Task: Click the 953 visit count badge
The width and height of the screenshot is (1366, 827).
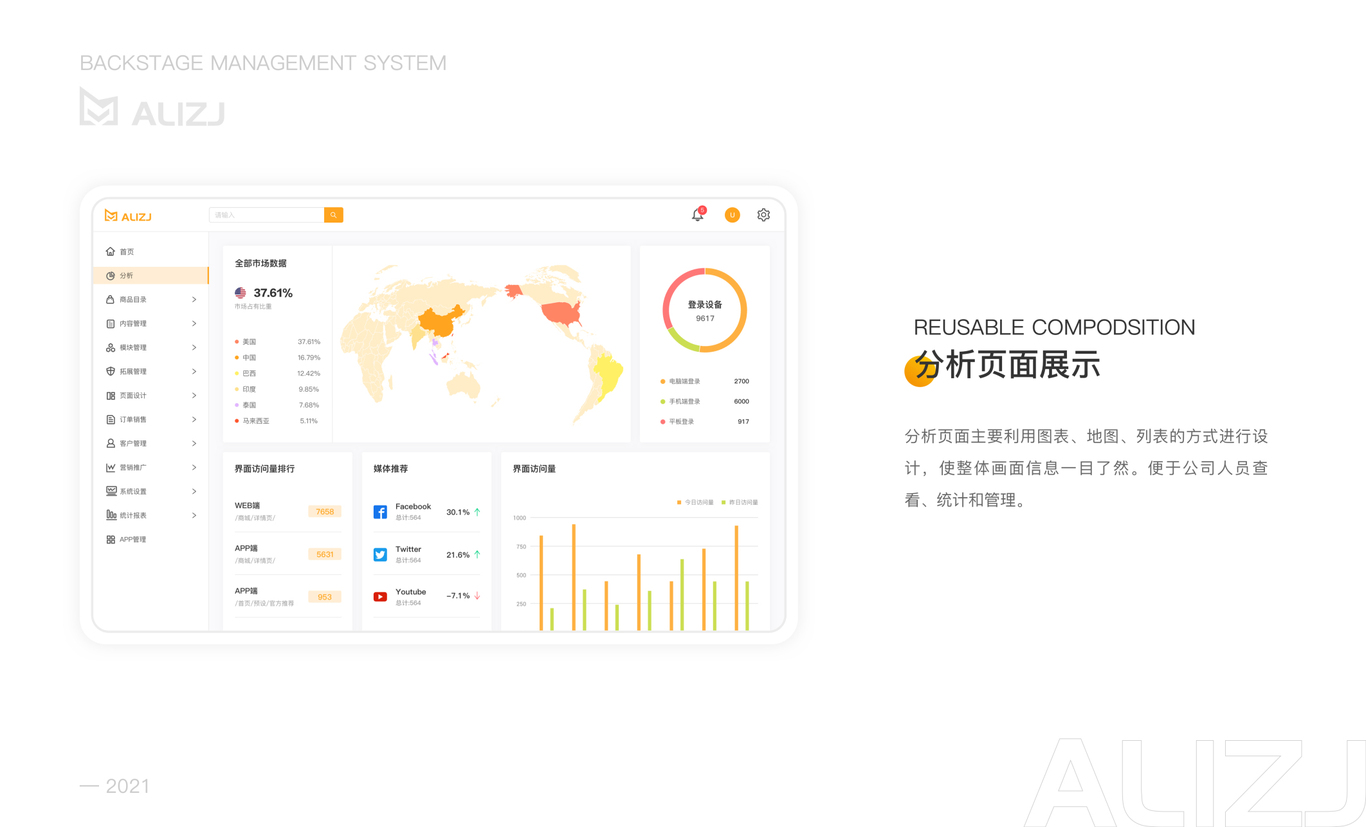Action: point(325,597)
